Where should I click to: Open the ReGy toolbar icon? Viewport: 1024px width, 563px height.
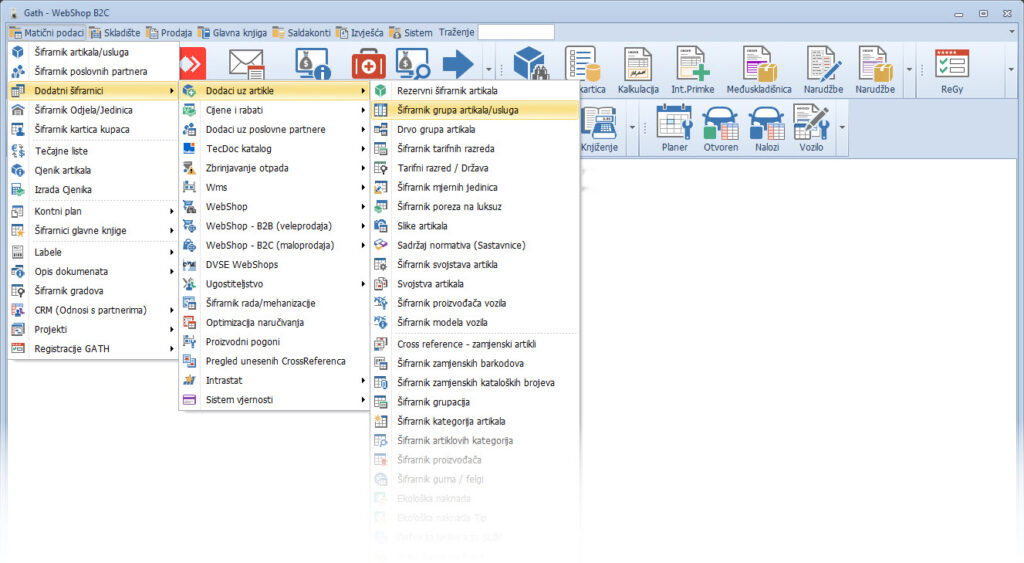(x=951, y=69)
